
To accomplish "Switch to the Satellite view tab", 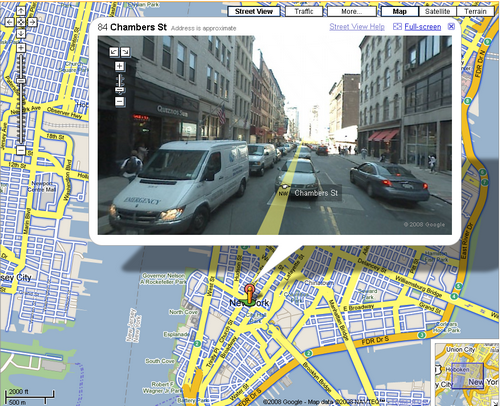I will (x=437, y=11).
